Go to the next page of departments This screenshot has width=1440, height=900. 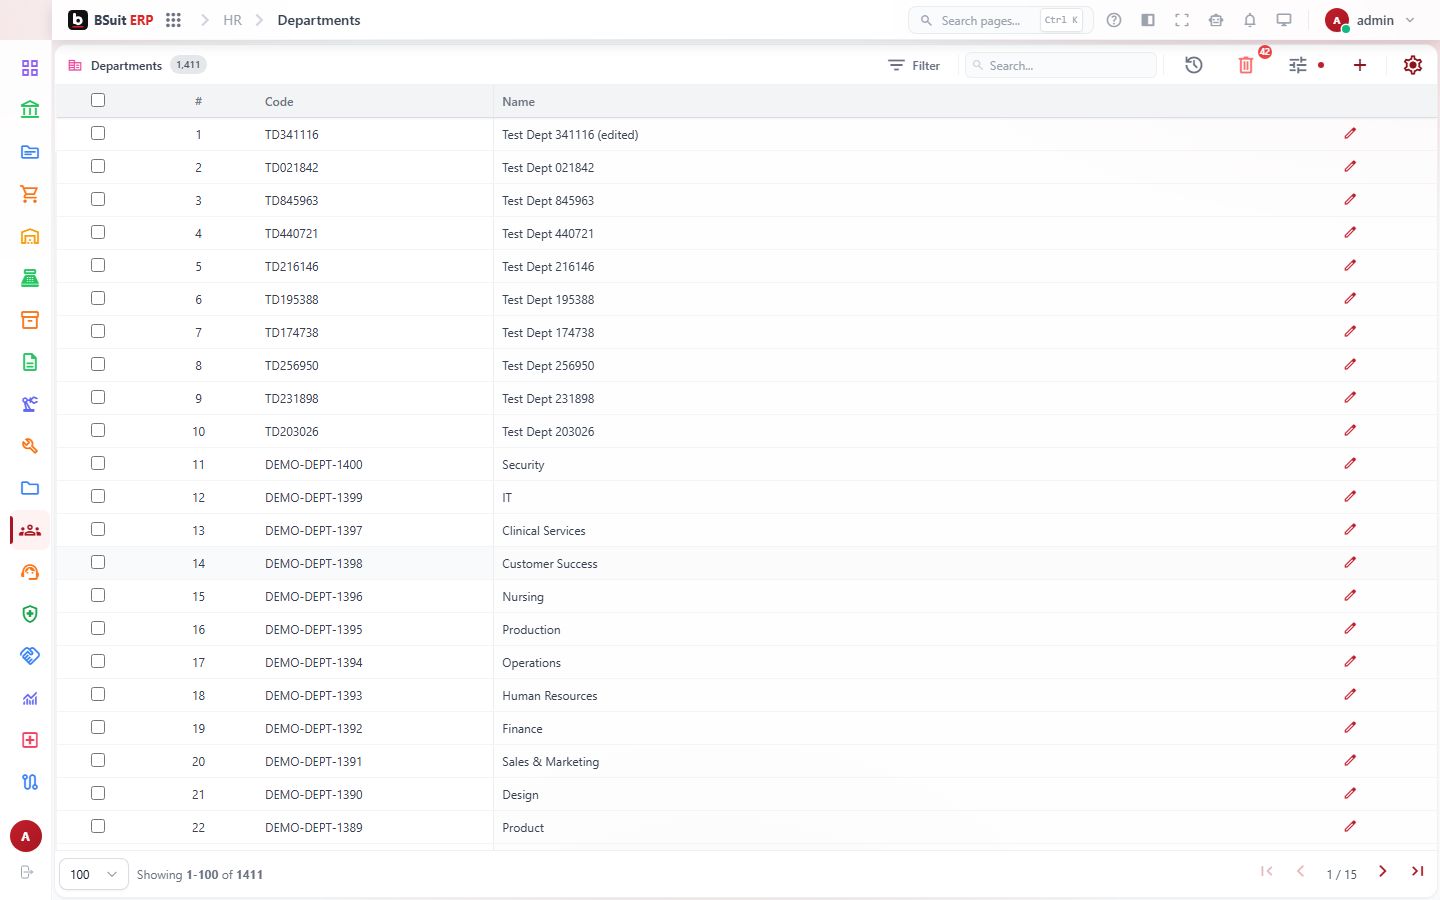[x=1383, y=872]
